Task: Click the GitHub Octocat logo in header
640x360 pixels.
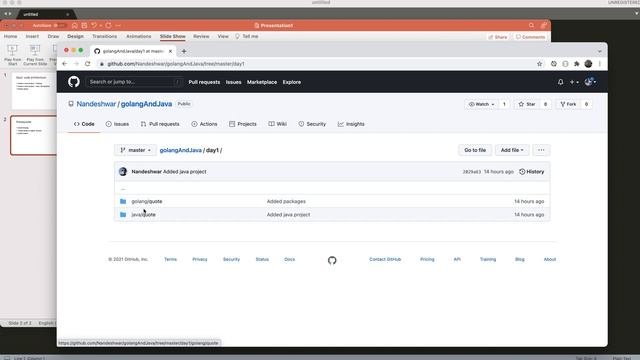Action: [74, 82]
